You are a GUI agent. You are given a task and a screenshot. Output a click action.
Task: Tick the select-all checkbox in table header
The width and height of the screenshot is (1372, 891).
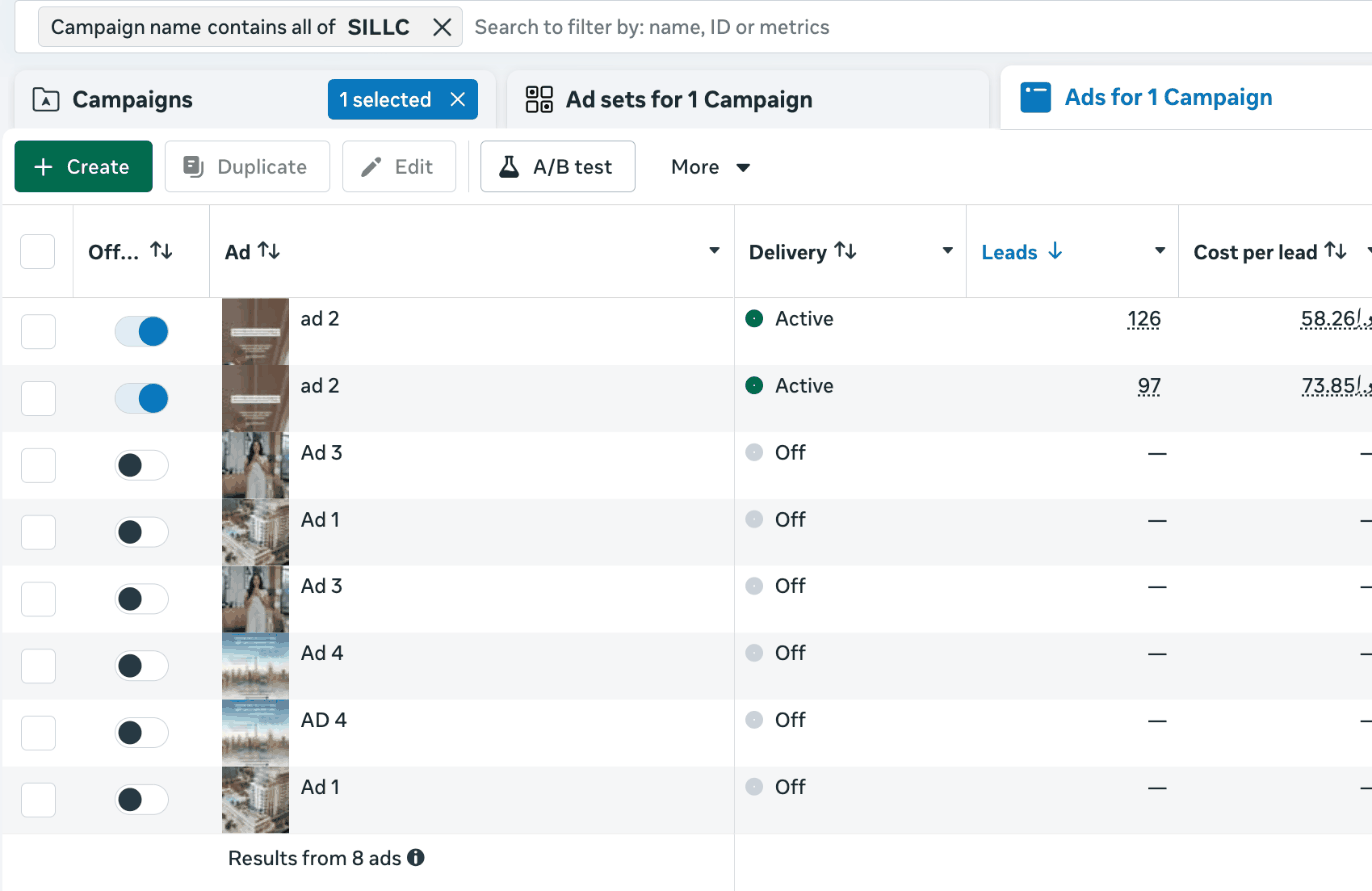(x=38, y=251)
